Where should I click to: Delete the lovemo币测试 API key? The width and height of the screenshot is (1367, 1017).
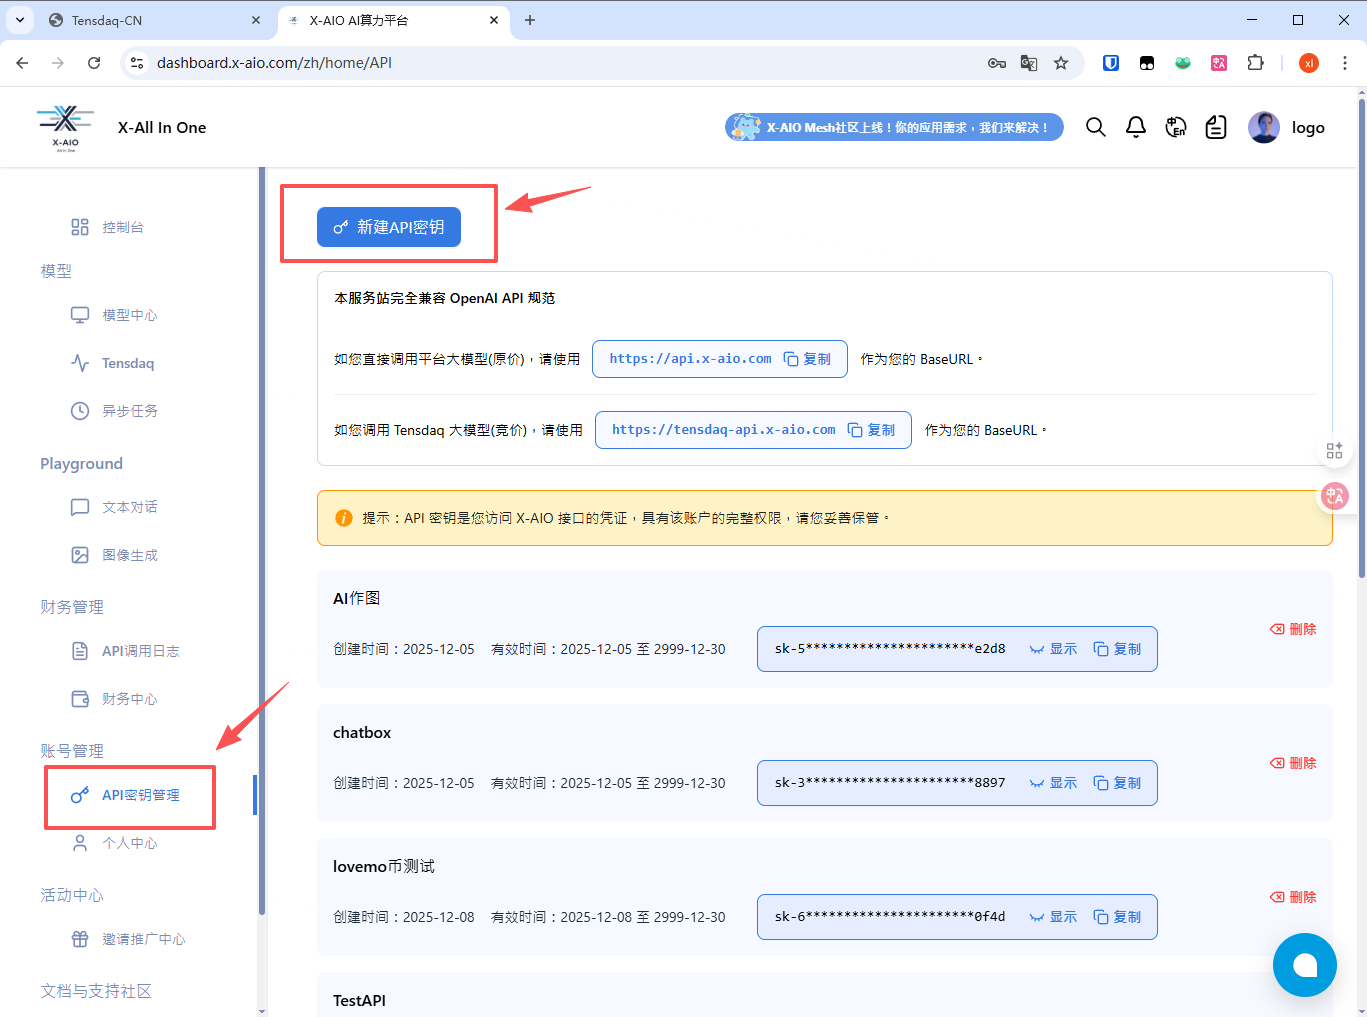pyautogui.click(x=1293, y=897)
